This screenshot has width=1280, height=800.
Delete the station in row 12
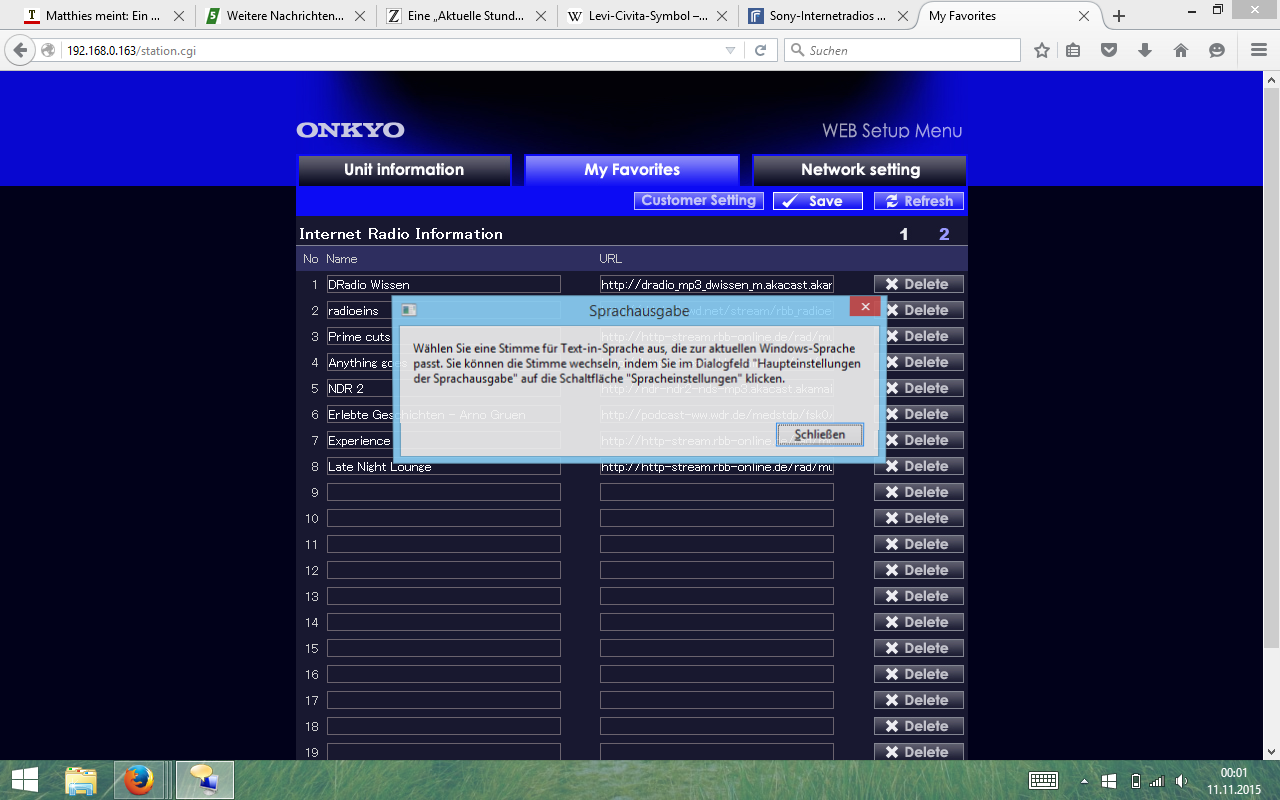point(918,570)
